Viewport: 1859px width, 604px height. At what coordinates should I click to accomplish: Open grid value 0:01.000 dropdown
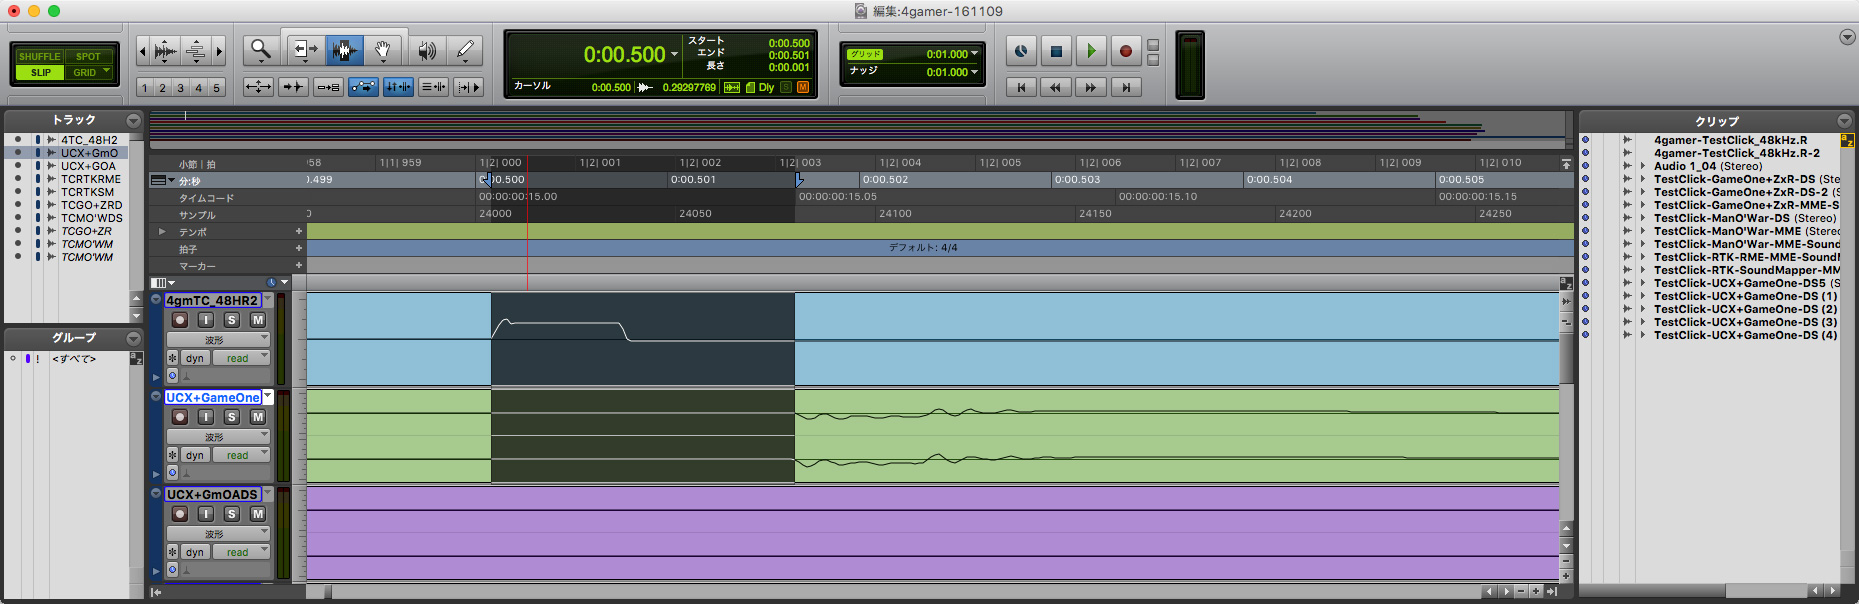click(975, 54)
